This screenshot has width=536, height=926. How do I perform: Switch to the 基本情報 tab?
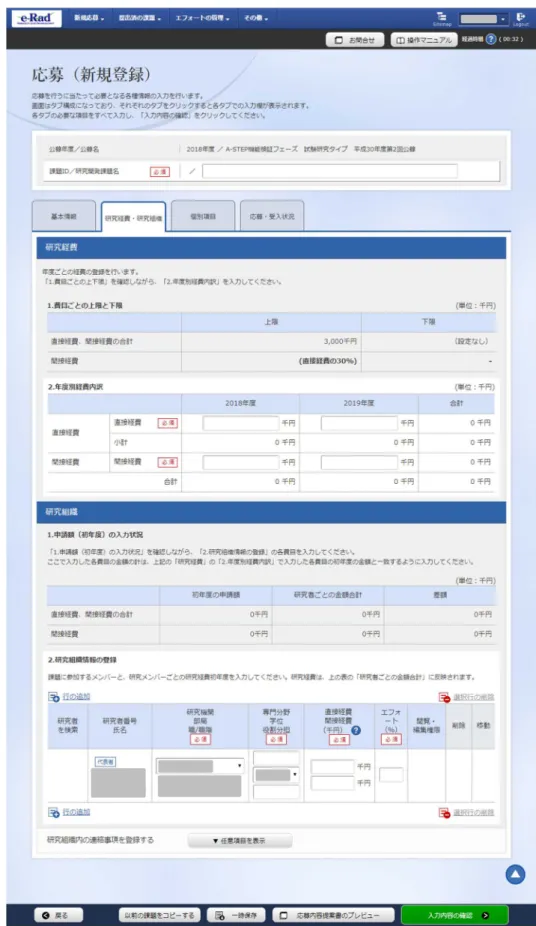coord(64,216)
